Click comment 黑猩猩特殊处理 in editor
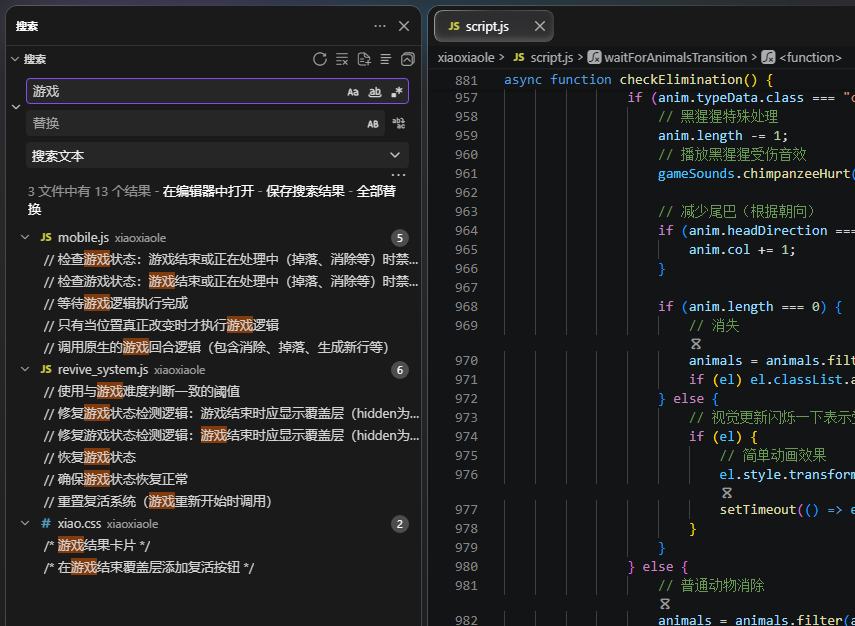Image resolution: width=855 pixels, height=626 pixels. 718,117
